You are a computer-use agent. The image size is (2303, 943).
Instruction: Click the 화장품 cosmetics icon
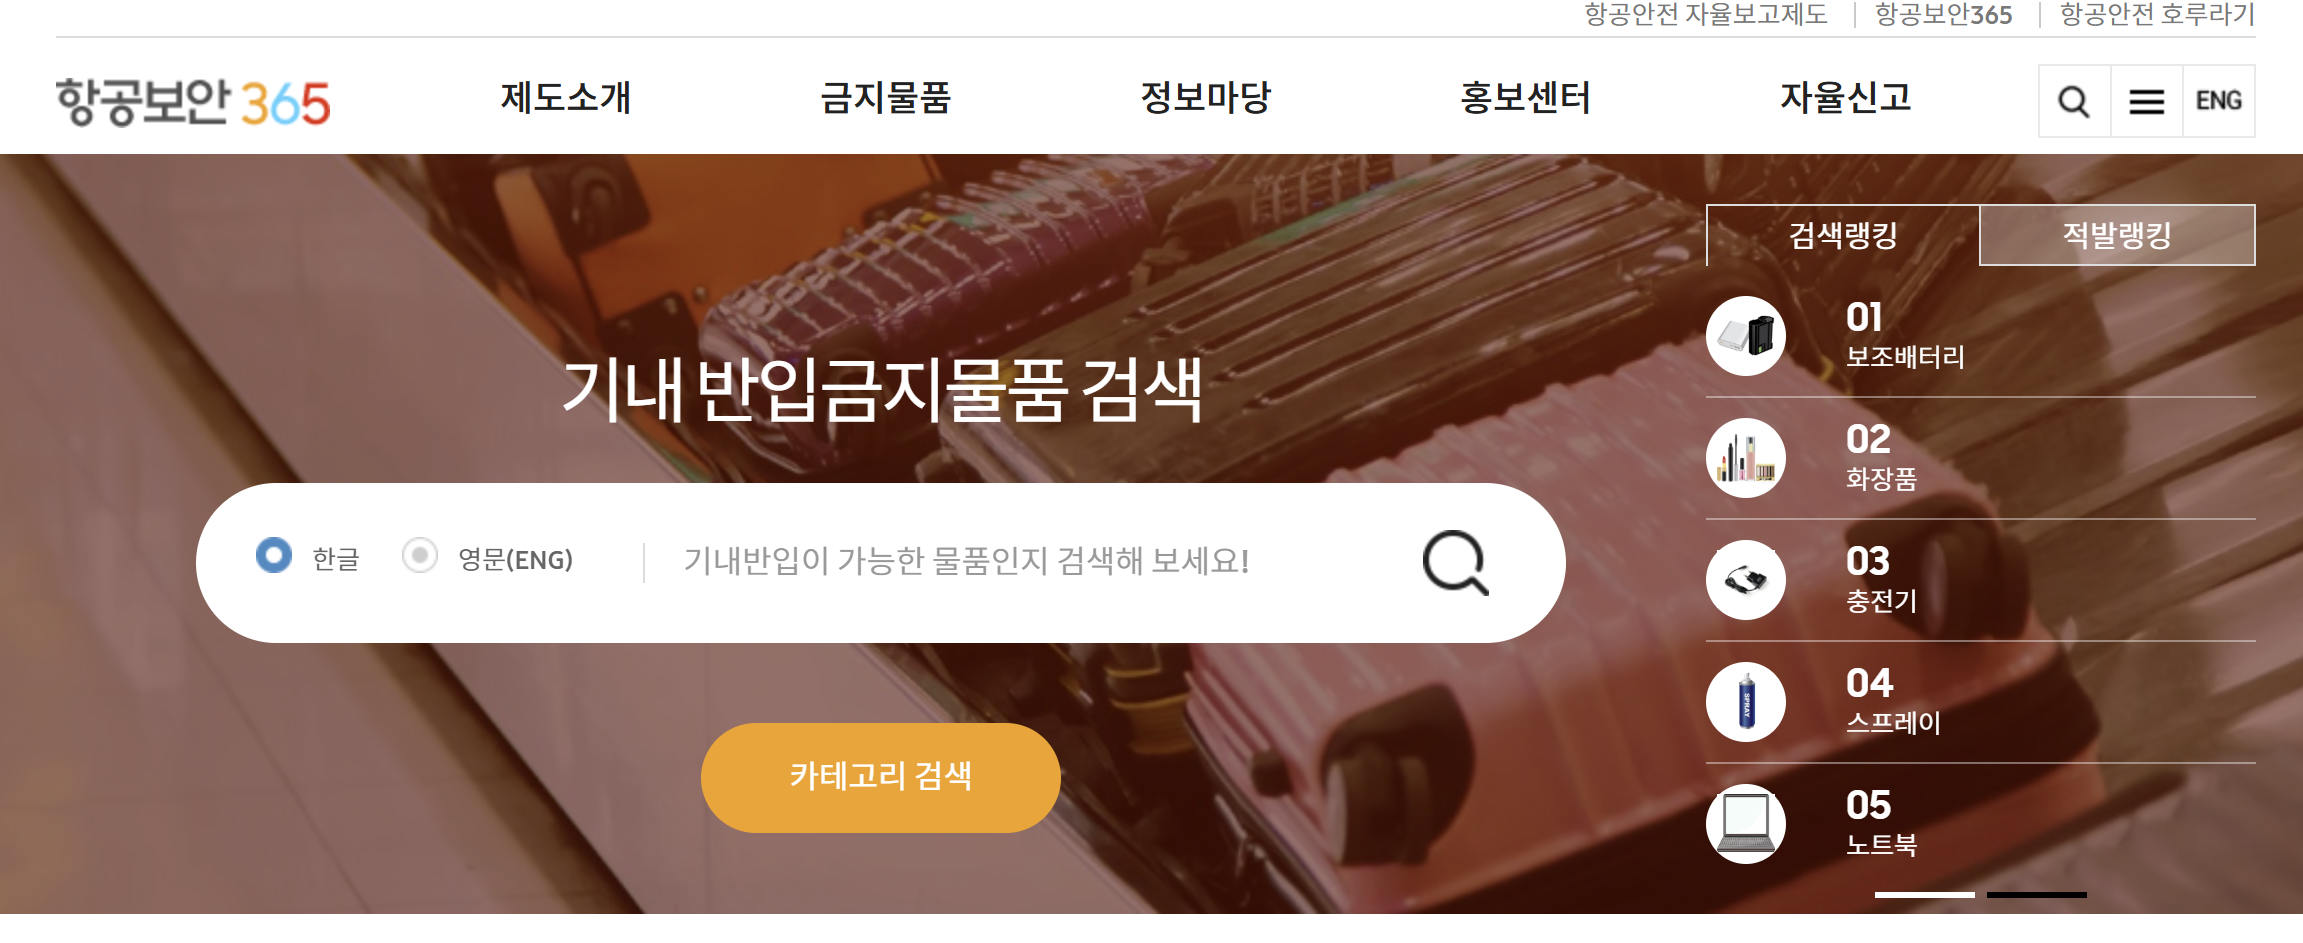click(1746, 458)
